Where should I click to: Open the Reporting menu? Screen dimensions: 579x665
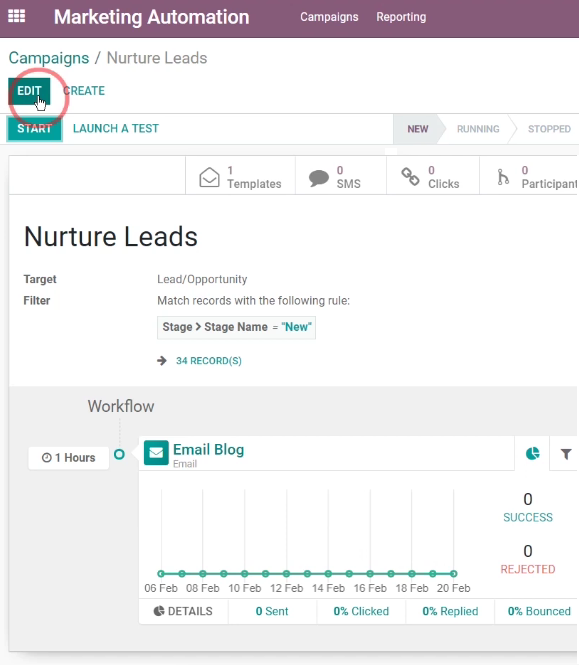[x=401, y=17]
